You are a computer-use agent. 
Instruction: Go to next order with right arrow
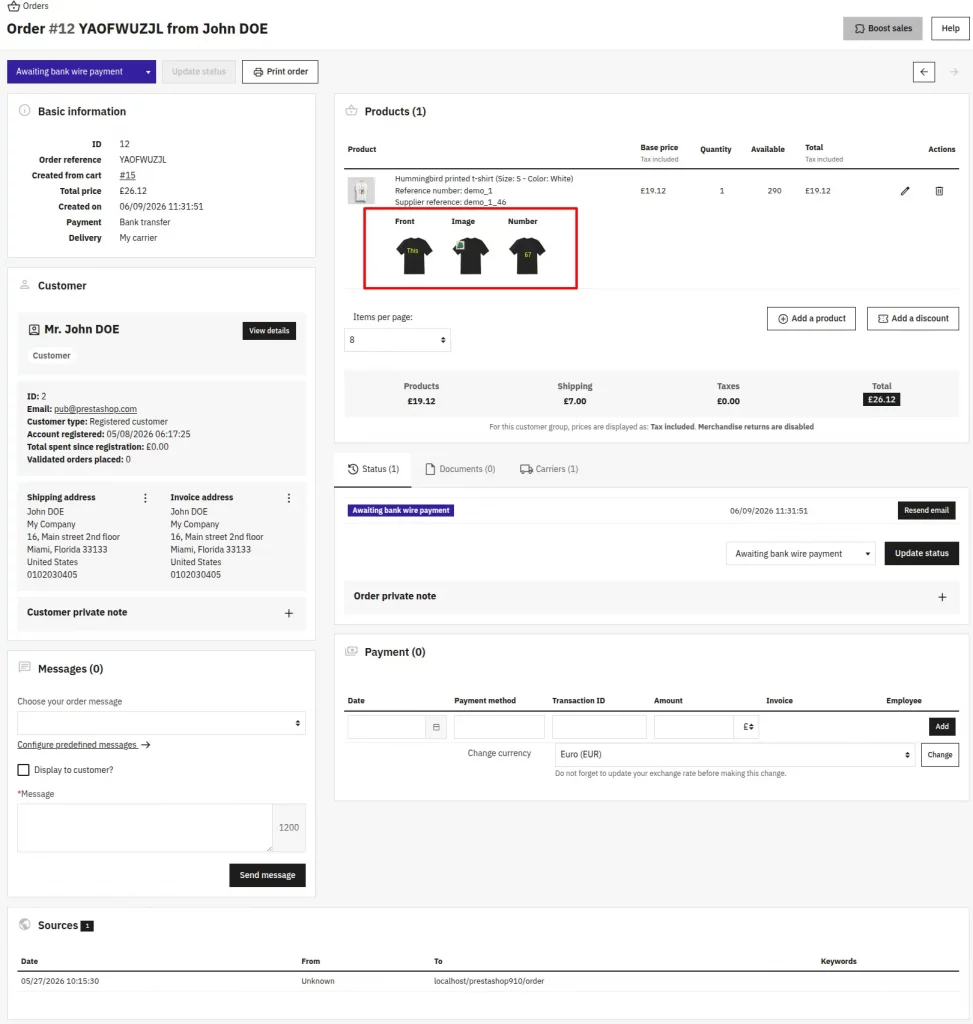954,72
